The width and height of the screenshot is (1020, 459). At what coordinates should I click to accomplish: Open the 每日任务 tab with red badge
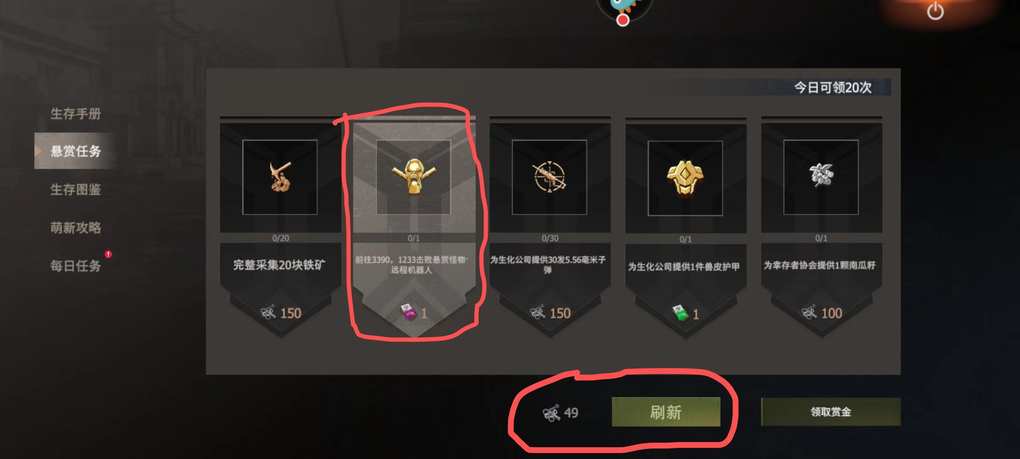point(76,266)
